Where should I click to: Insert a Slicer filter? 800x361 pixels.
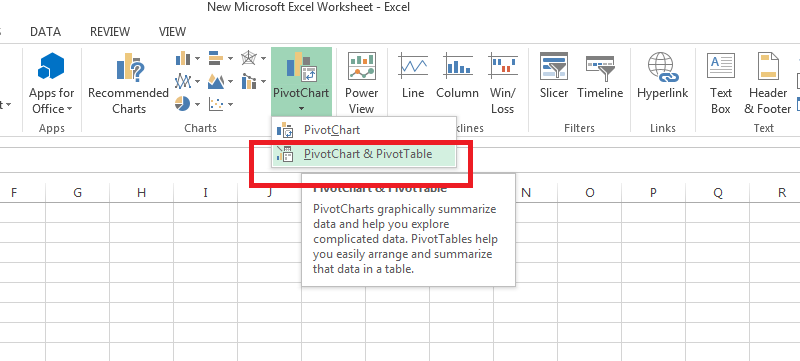coord(554,76)
